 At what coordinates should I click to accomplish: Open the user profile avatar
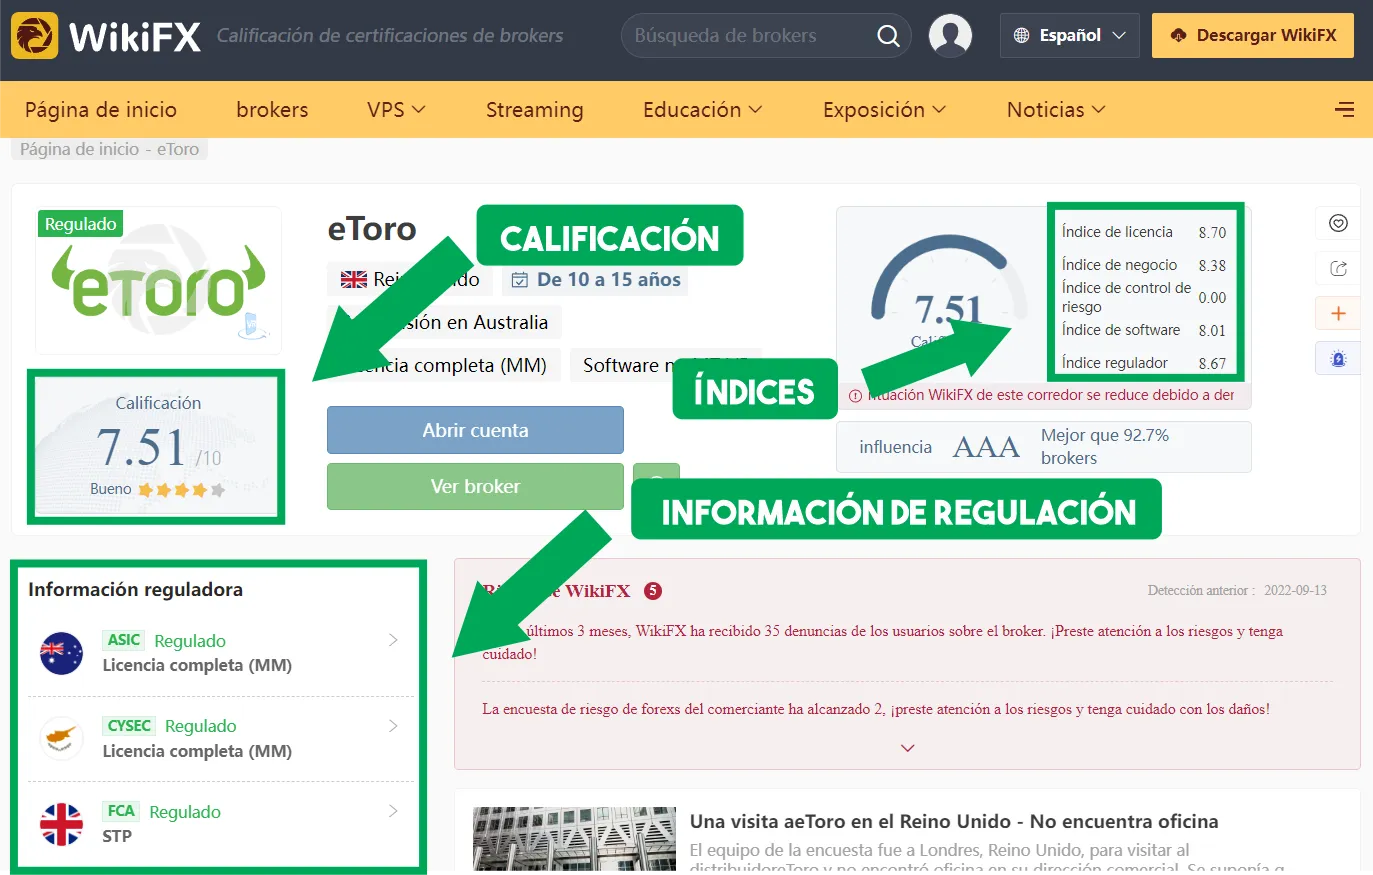pos(950,36)
